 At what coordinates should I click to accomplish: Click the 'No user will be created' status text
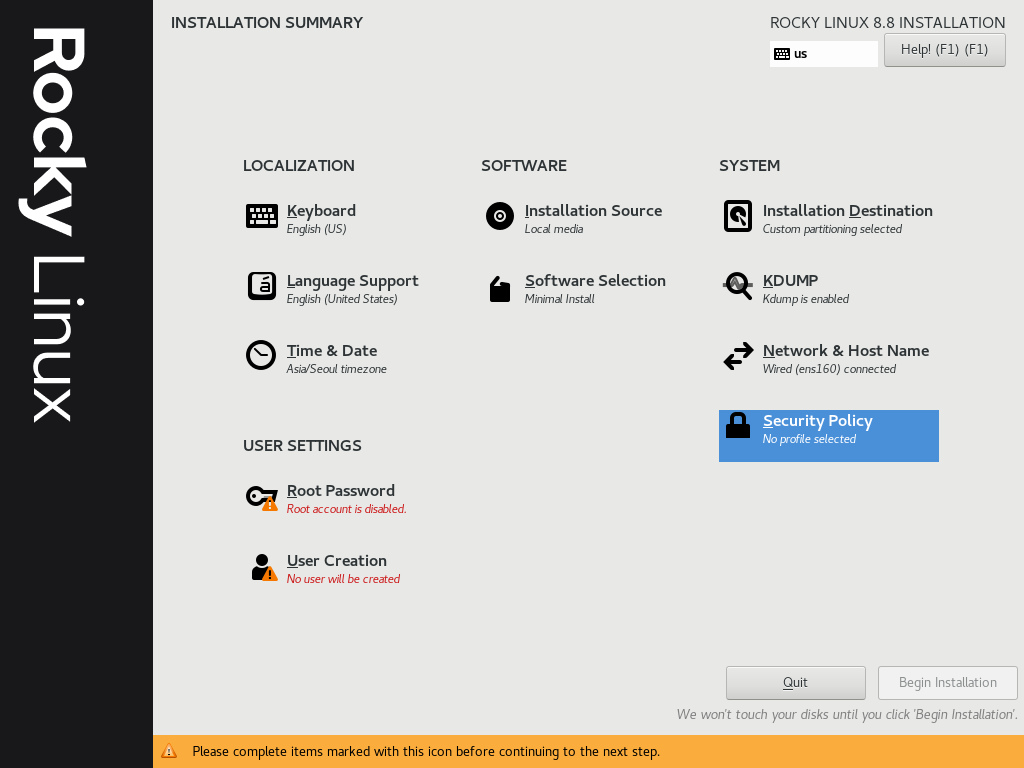tap(343, 579)
